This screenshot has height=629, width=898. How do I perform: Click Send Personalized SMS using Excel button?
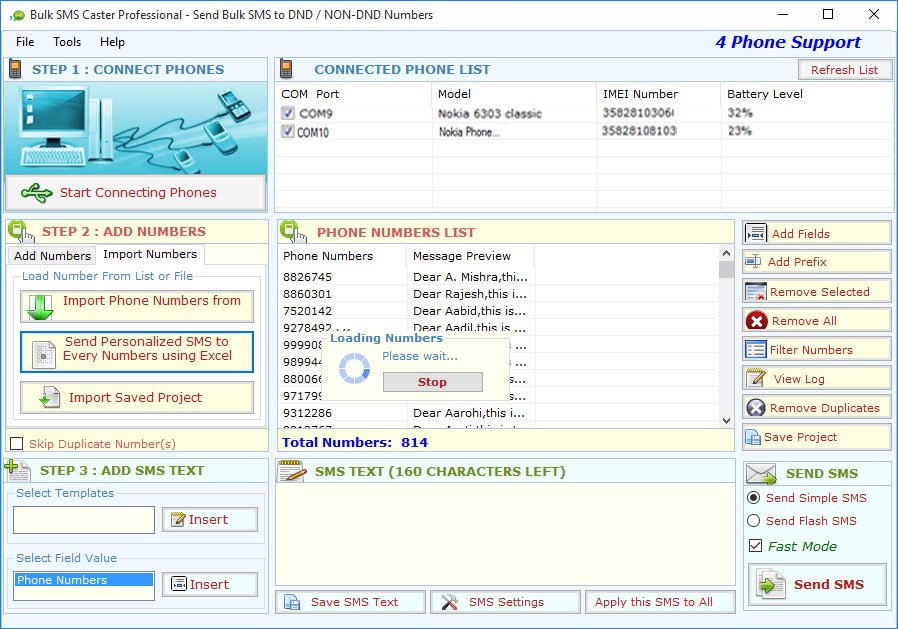tap(137, 352)
